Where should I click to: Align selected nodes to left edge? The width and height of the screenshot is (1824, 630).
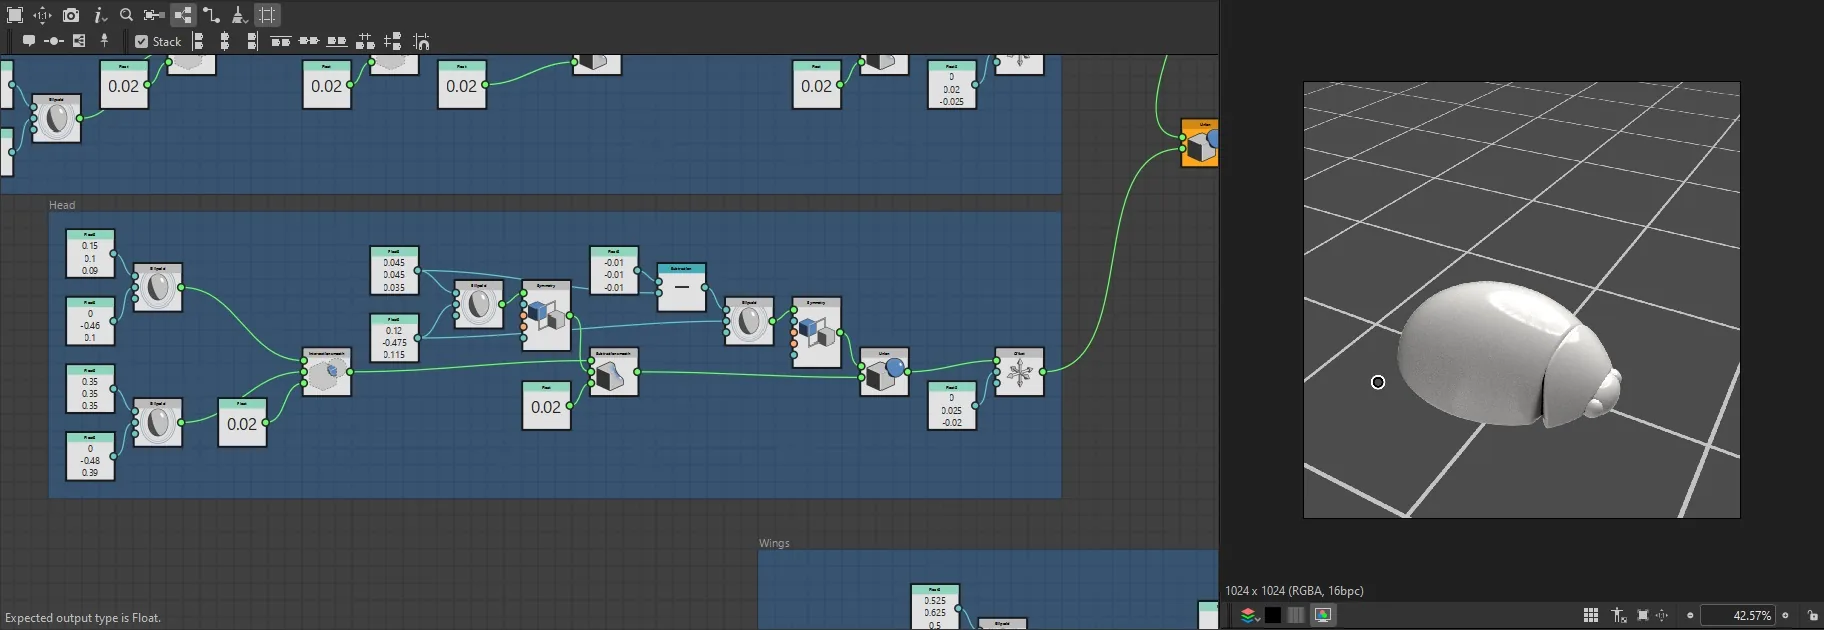198,41
